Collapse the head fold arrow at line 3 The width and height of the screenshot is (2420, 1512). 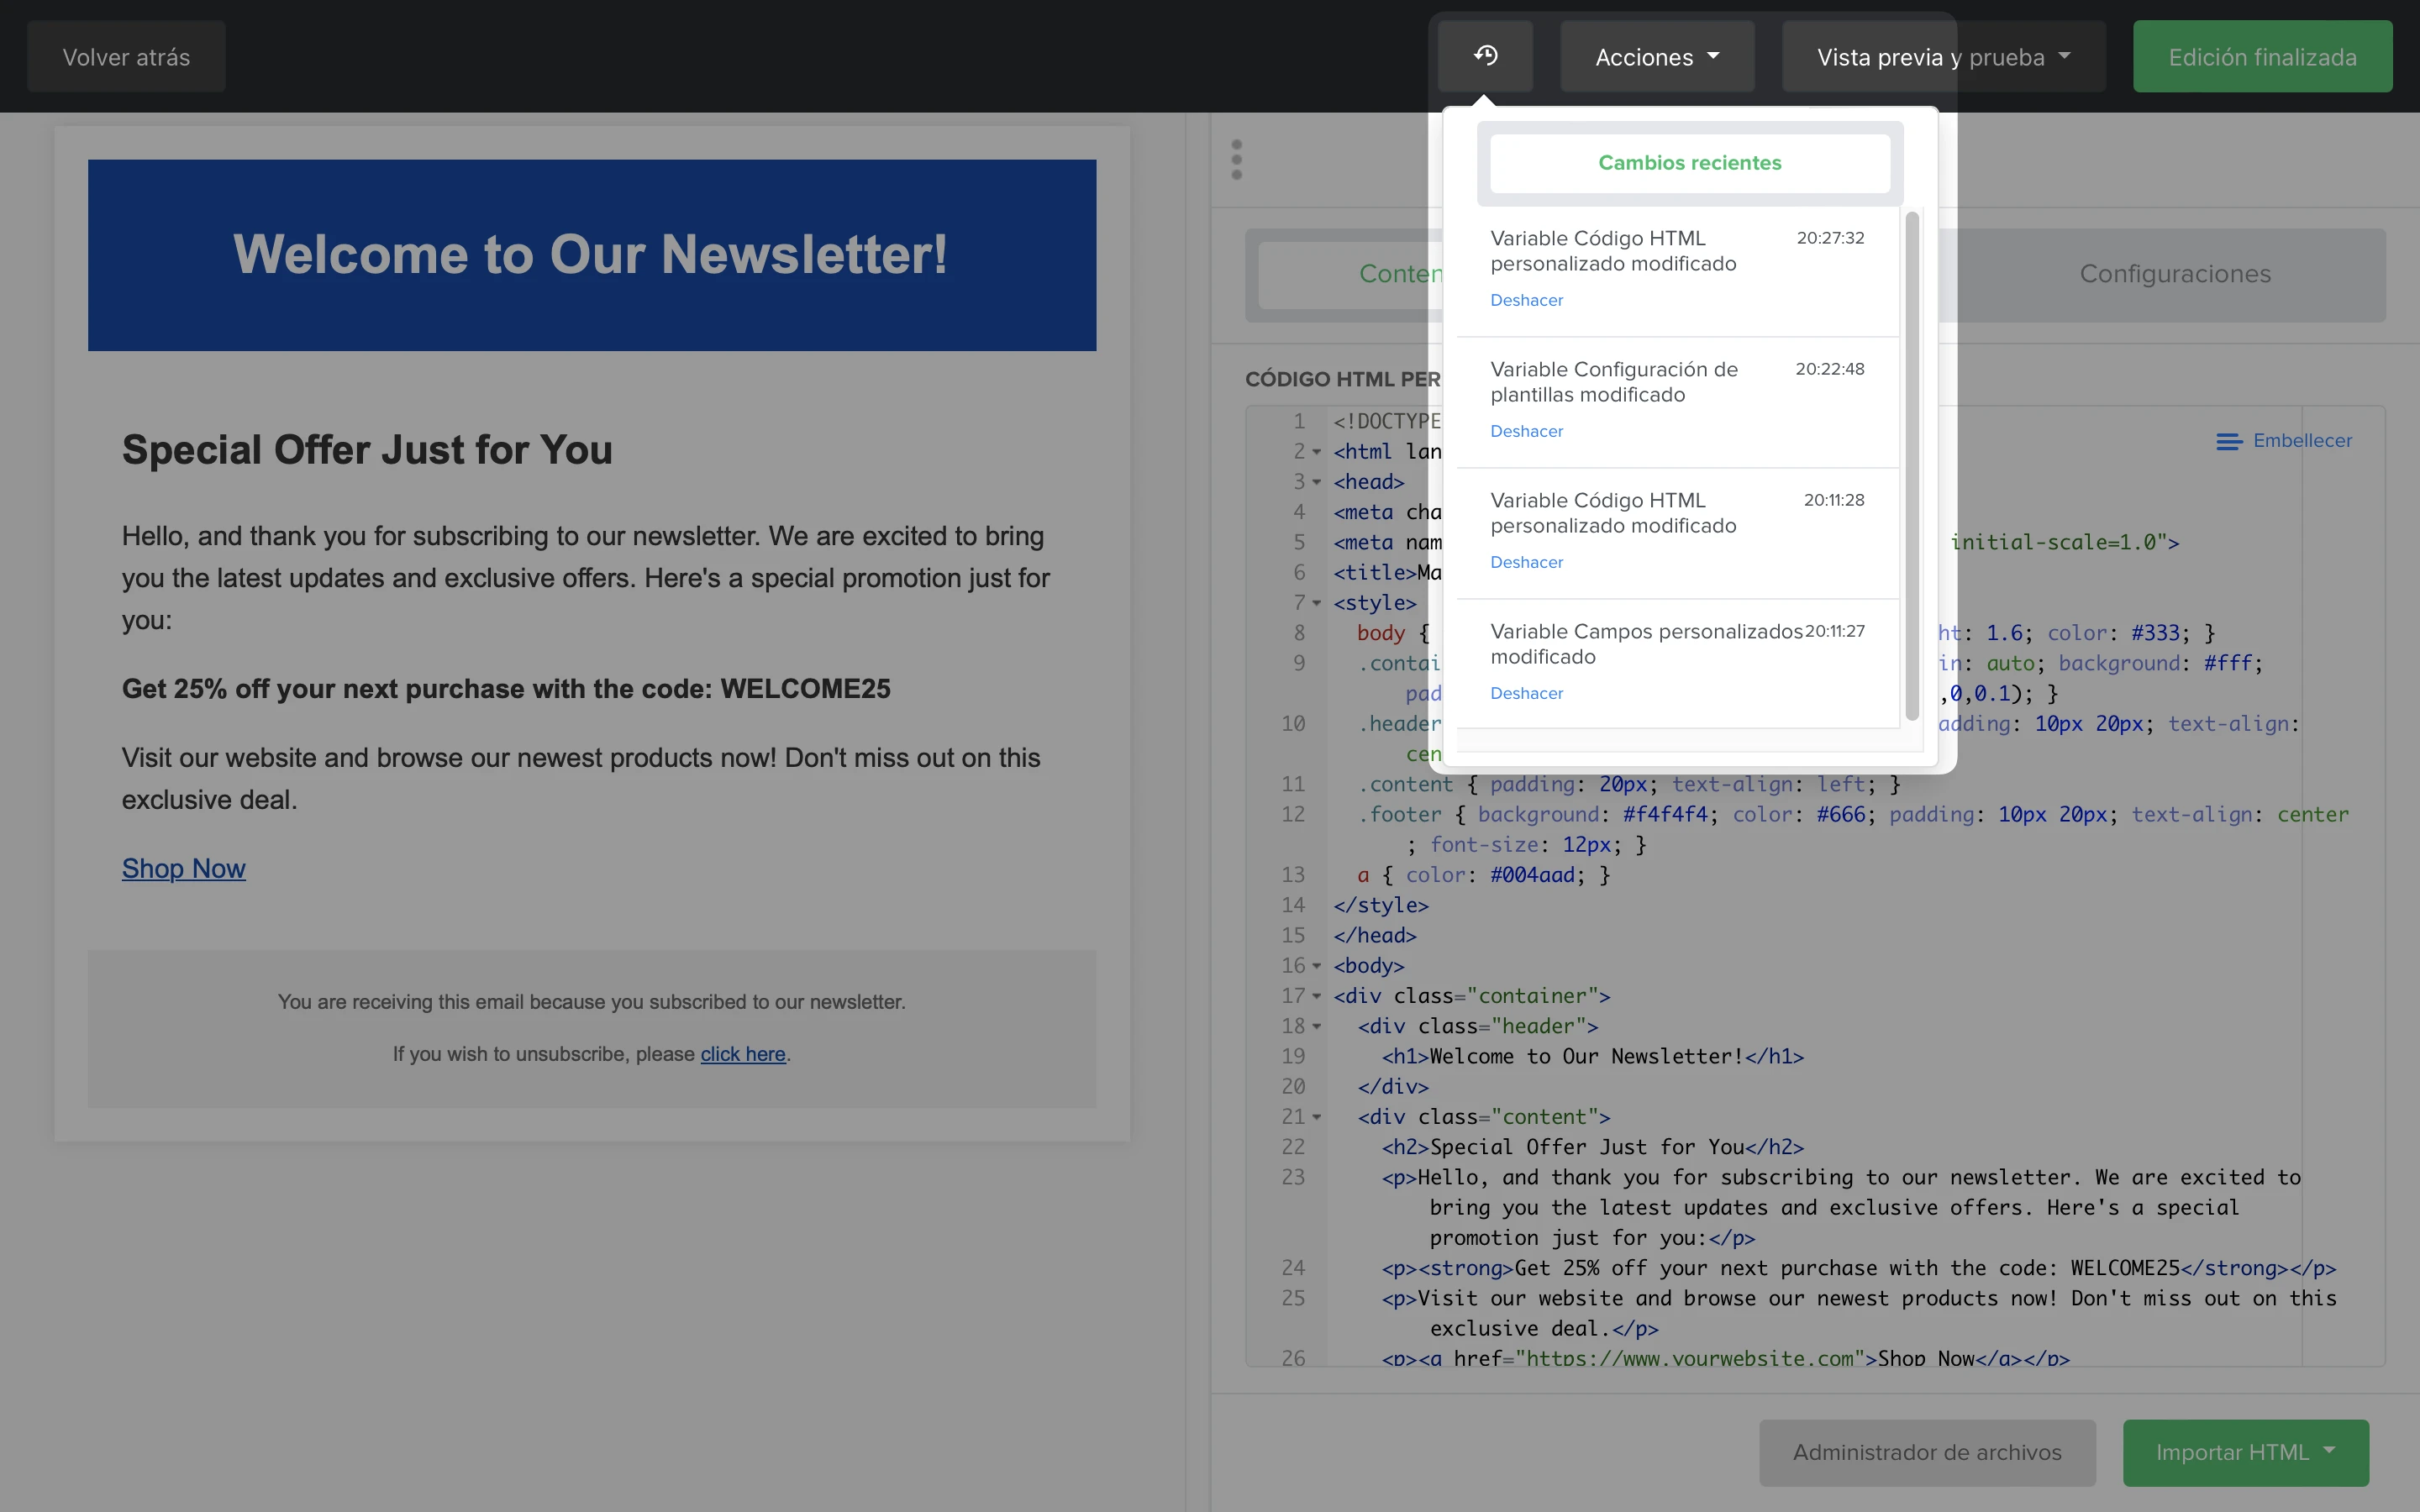point(1317,482)
